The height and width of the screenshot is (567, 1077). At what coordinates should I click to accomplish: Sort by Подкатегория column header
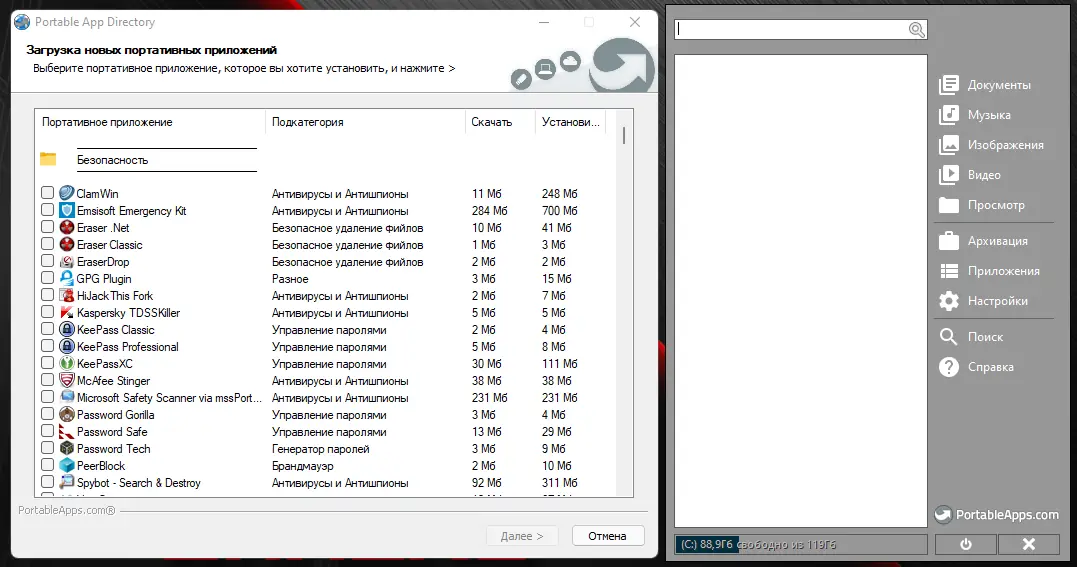(365, 122)
